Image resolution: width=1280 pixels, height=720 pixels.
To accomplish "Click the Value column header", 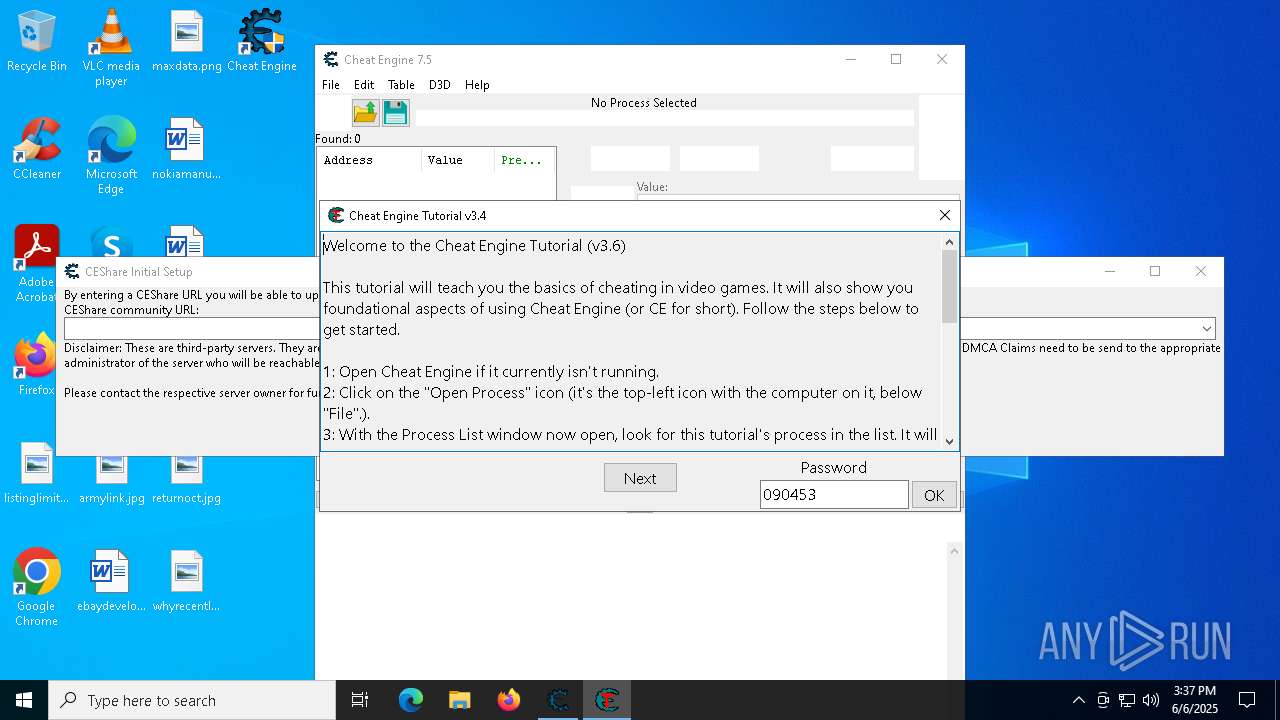I will pyautogui.click(x=458, y=160).
